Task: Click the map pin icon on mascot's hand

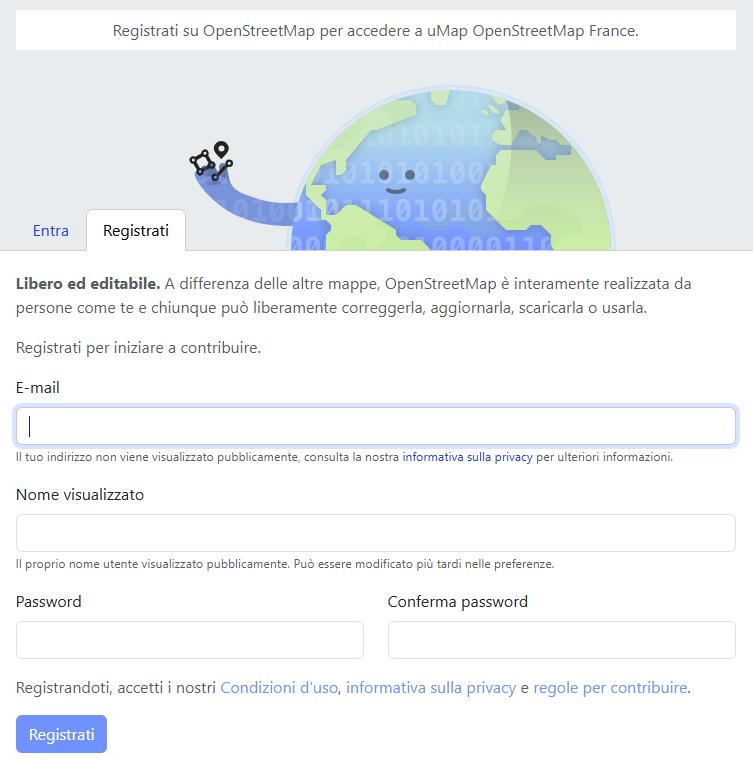Action: tap(221, 150)
